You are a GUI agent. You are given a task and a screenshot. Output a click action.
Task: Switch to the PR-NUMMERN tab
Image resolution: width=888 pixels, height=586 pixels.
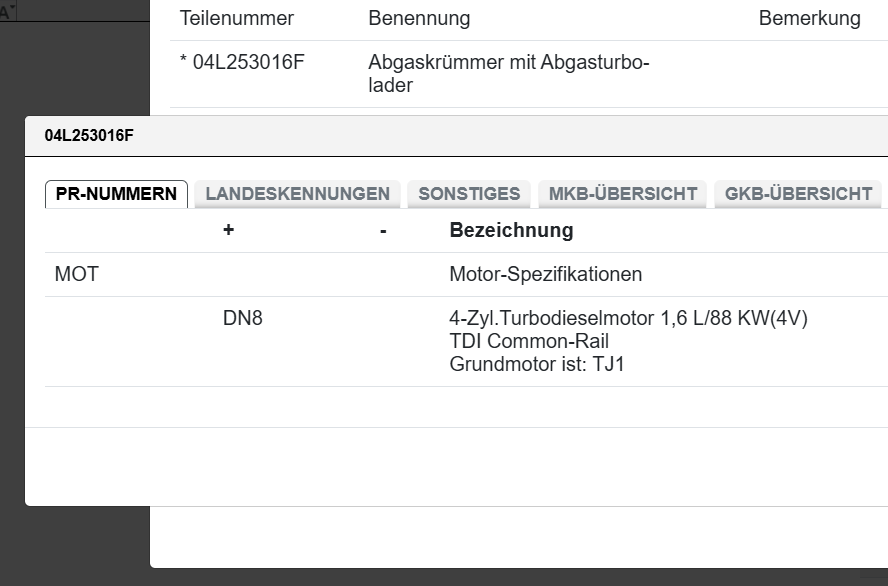116,194
